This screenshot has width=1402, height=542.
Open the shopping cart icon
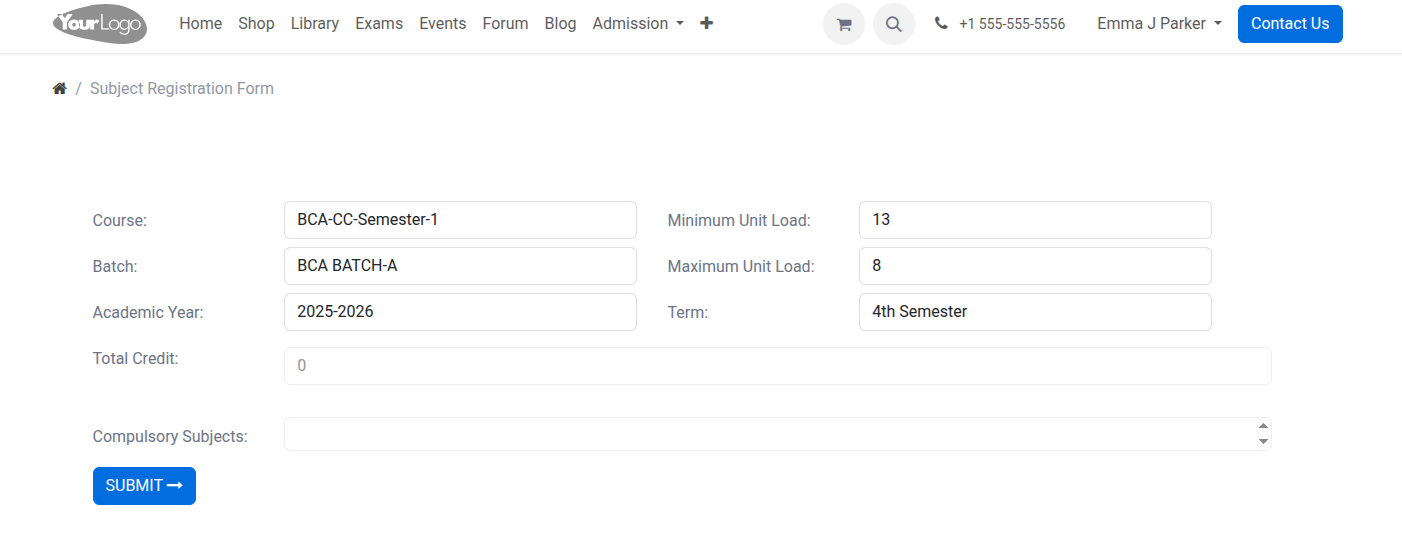point(844,24)
